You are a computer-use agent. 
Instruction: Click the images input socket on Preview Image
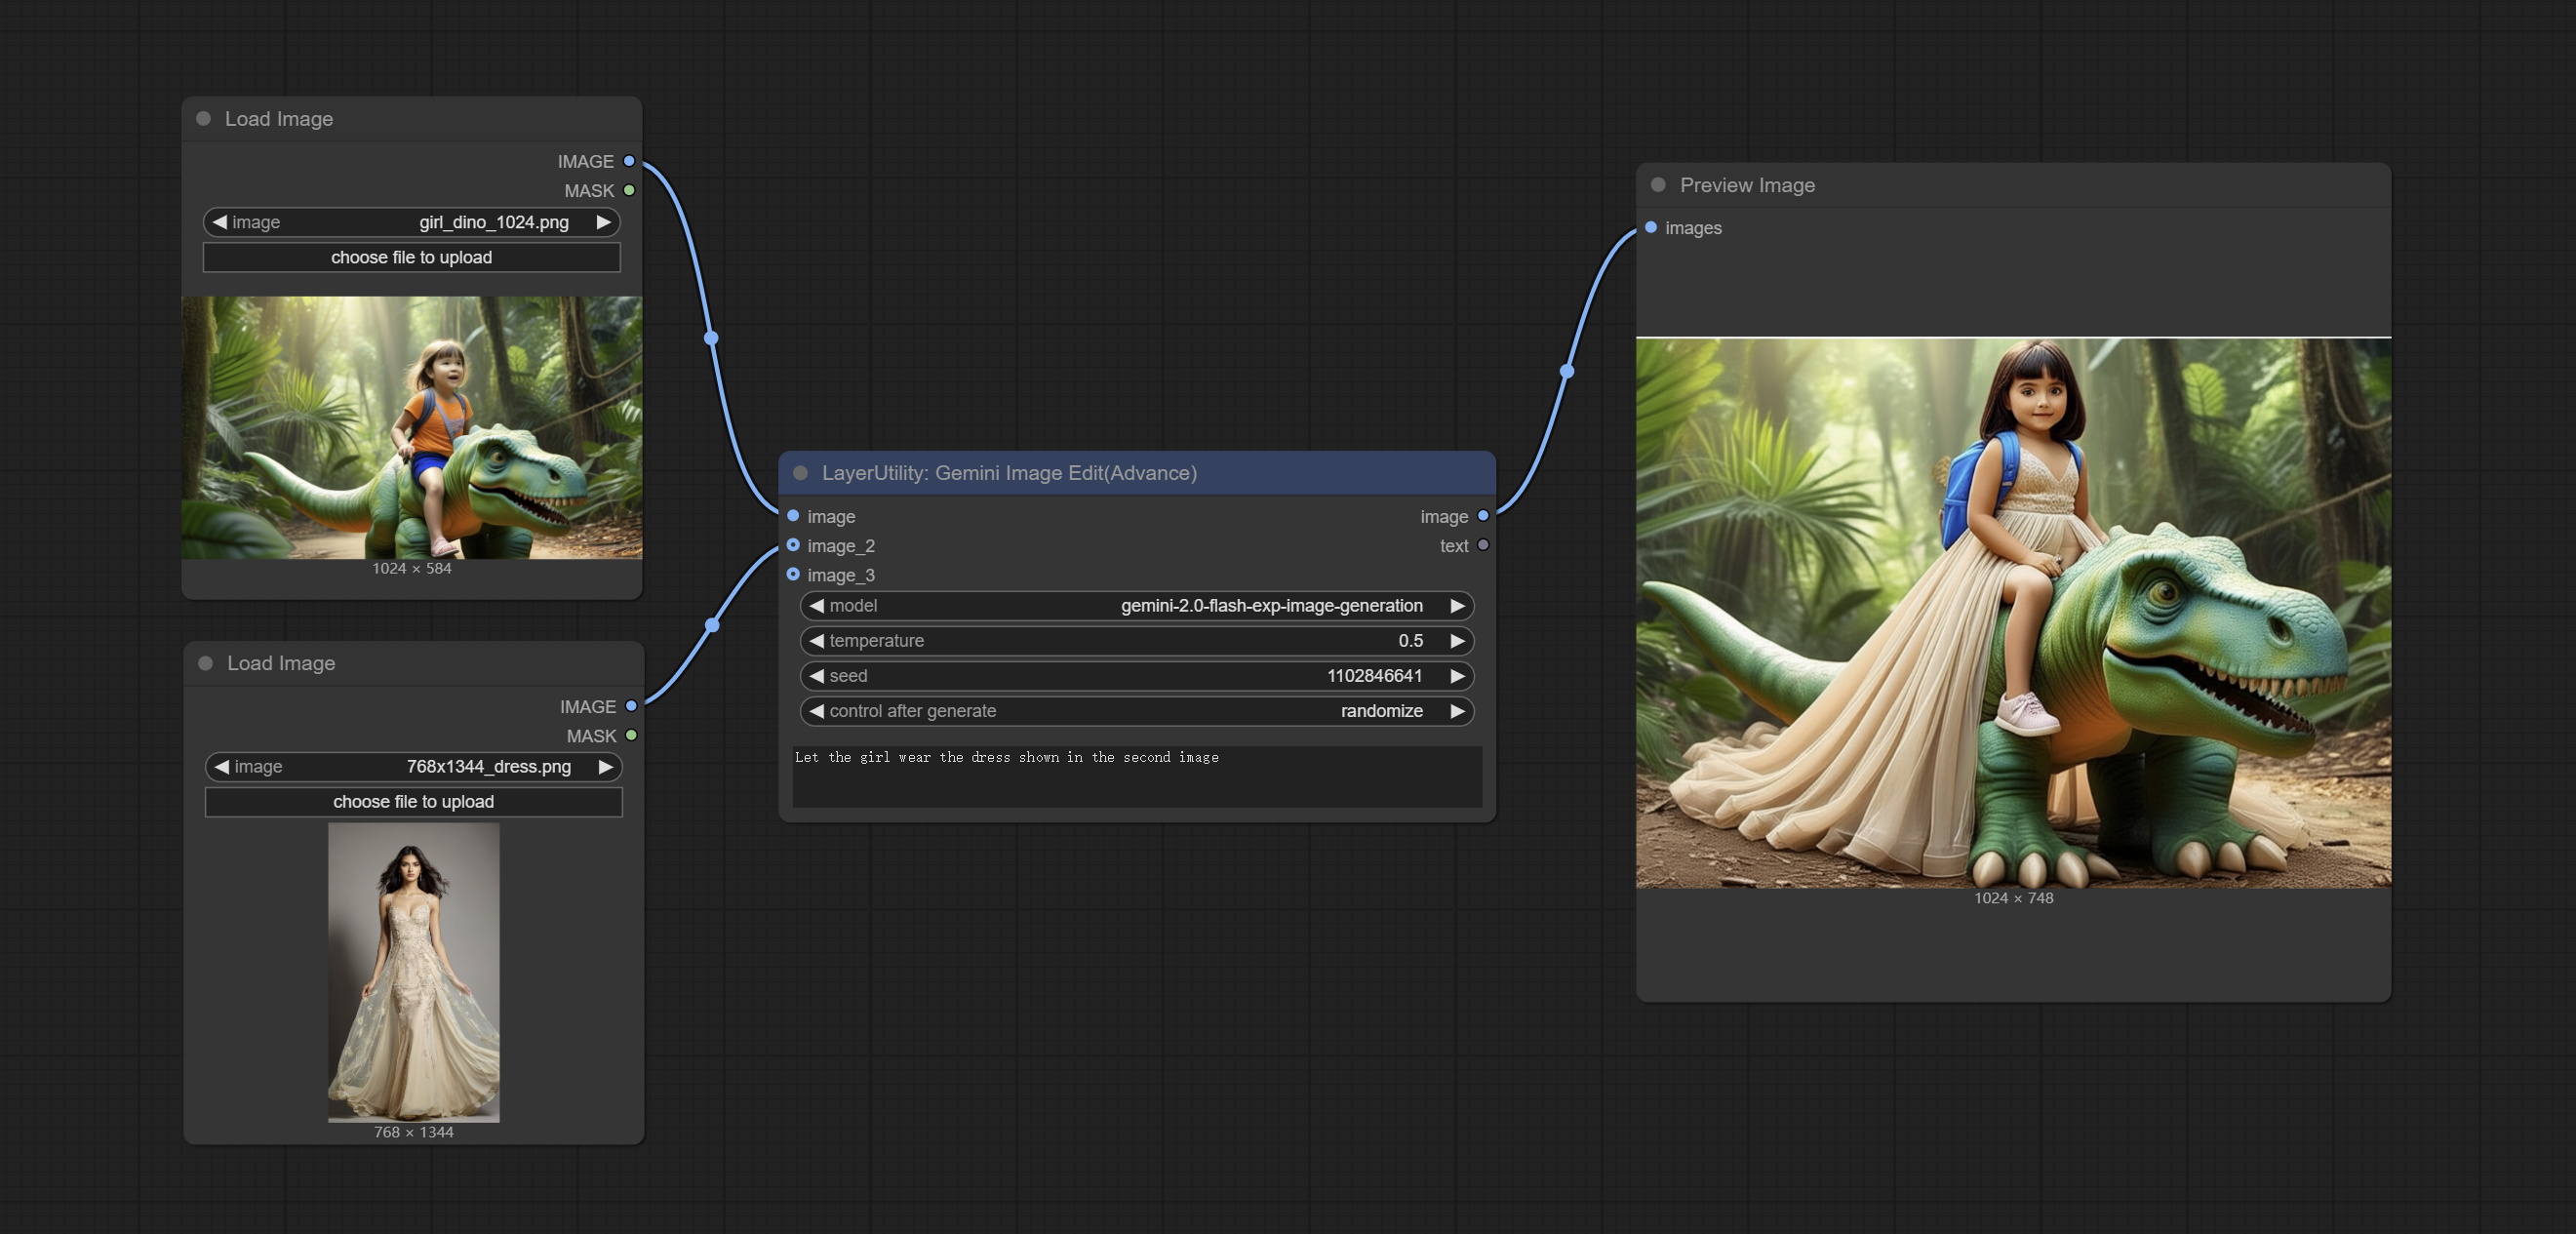tap(1651, 227)
